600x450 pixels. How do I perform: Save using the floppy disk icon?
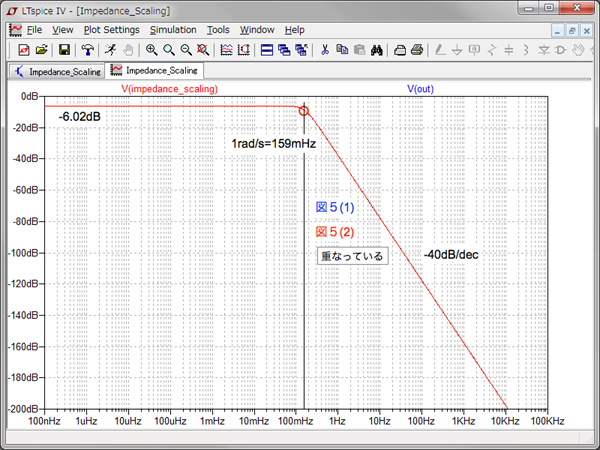(x=64, y=49)
